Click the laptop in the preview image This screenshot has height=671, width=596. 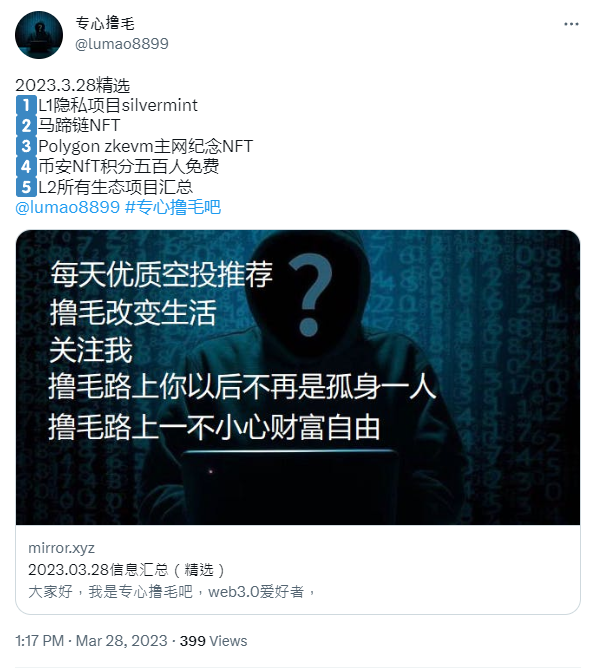290,487
